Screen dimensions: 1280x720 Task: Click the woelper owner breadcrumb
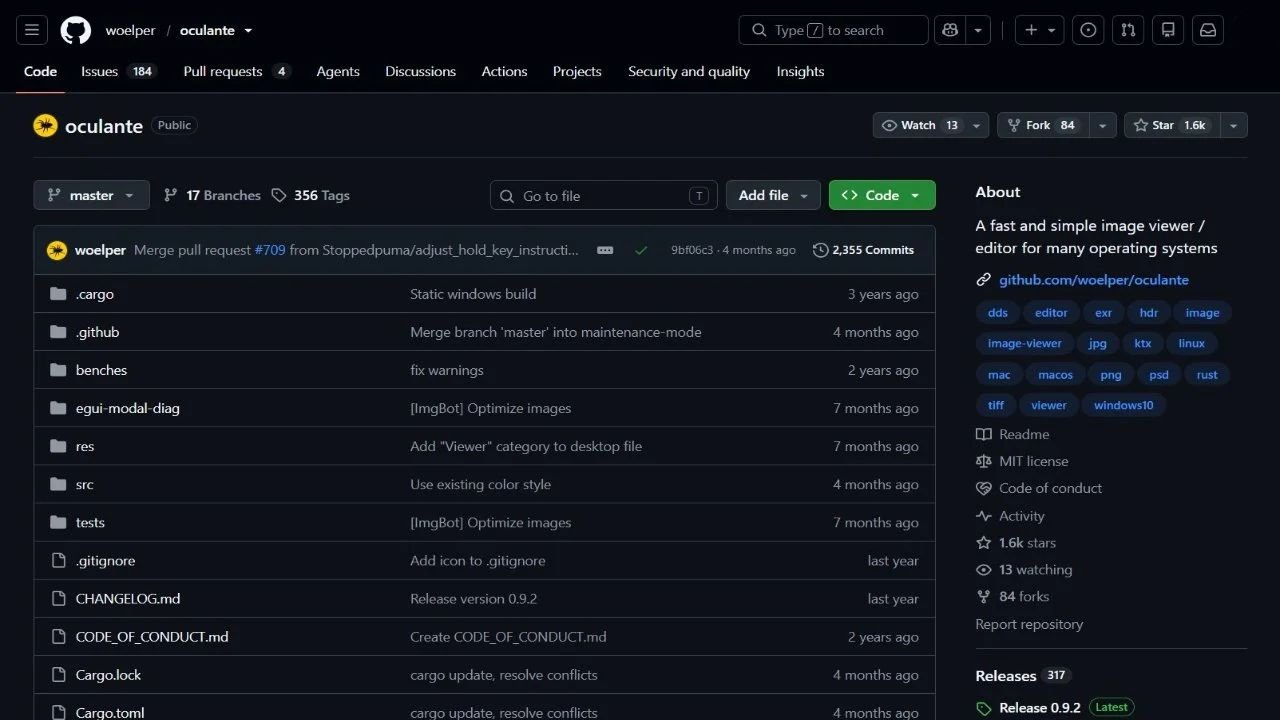coord(130,30)
